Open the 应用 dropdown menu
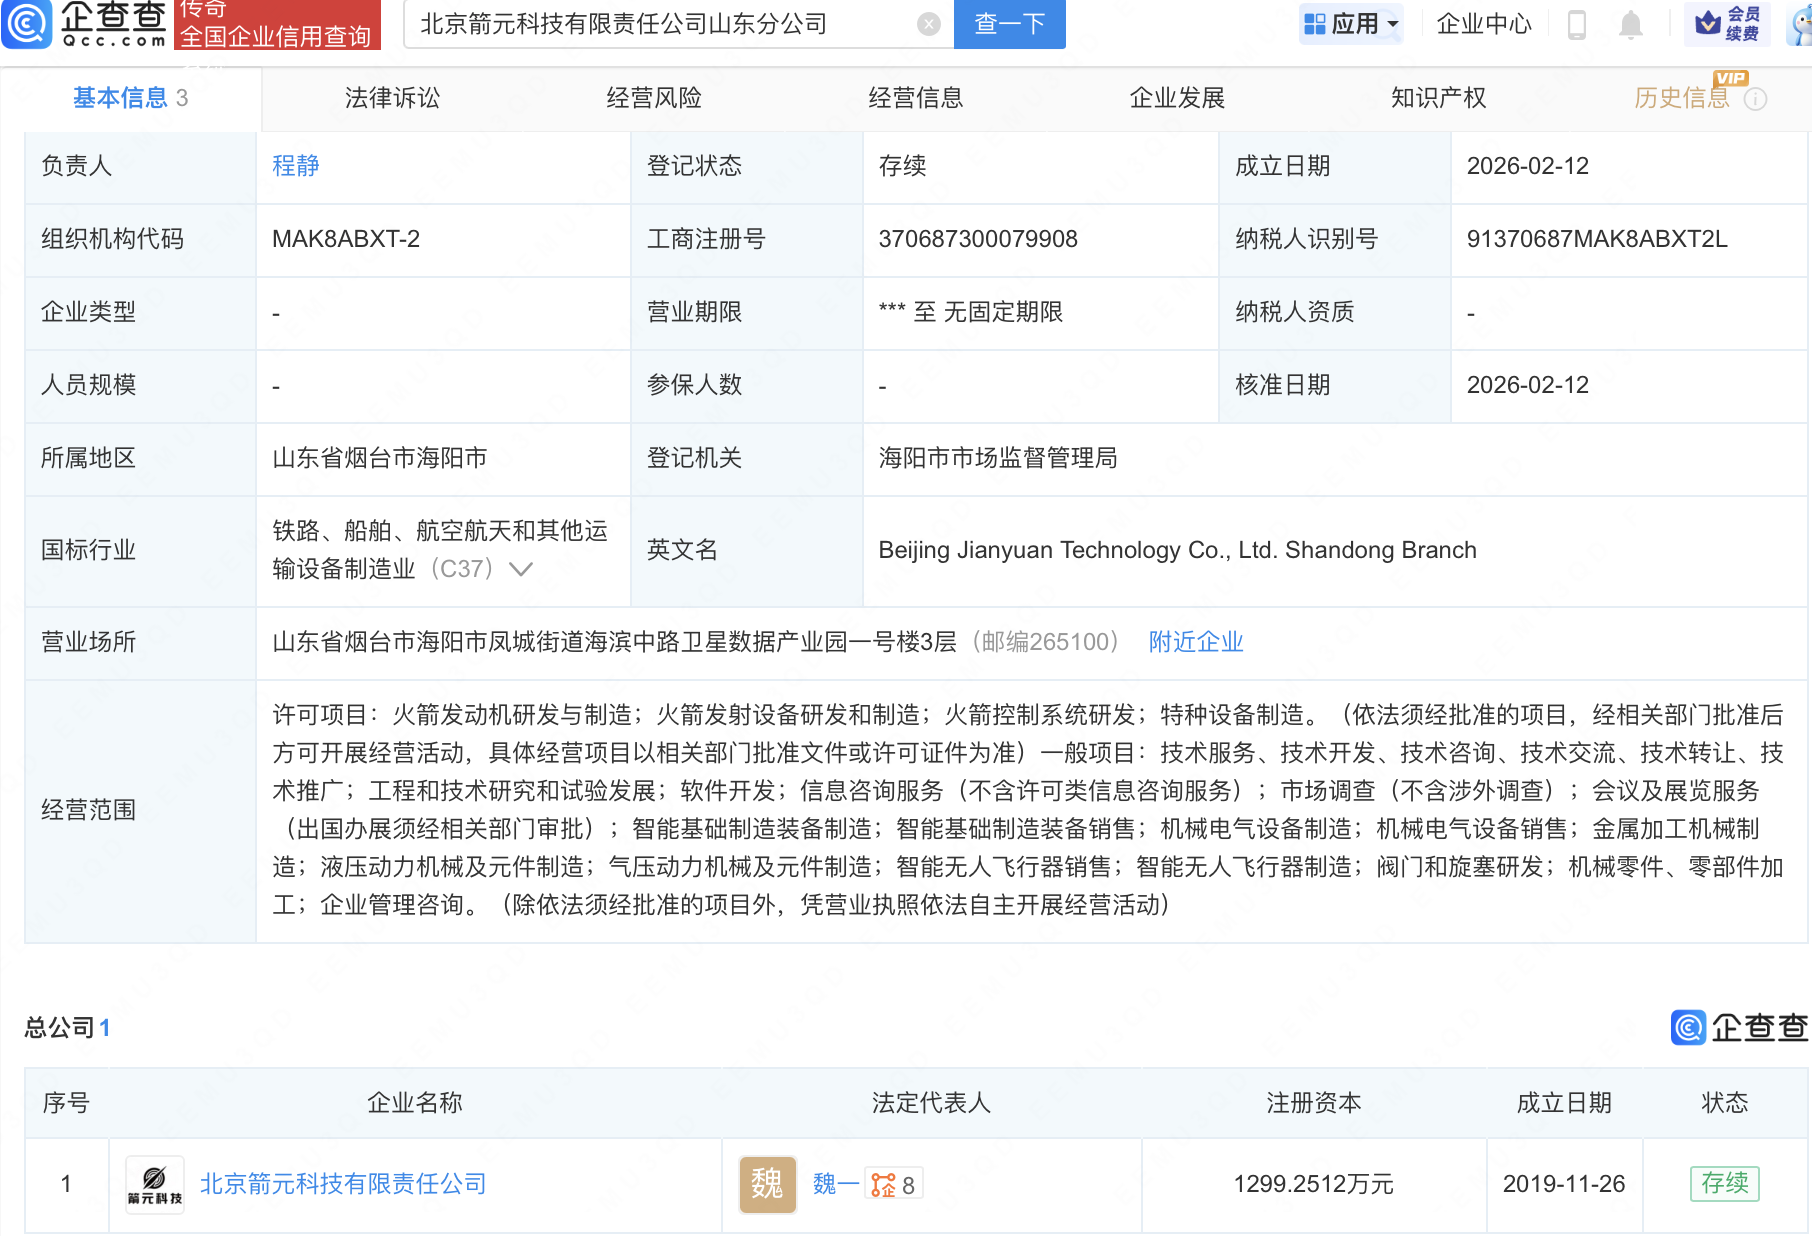The width and height of the screenshot is (1812, 1236). (x=1350, y=25)
